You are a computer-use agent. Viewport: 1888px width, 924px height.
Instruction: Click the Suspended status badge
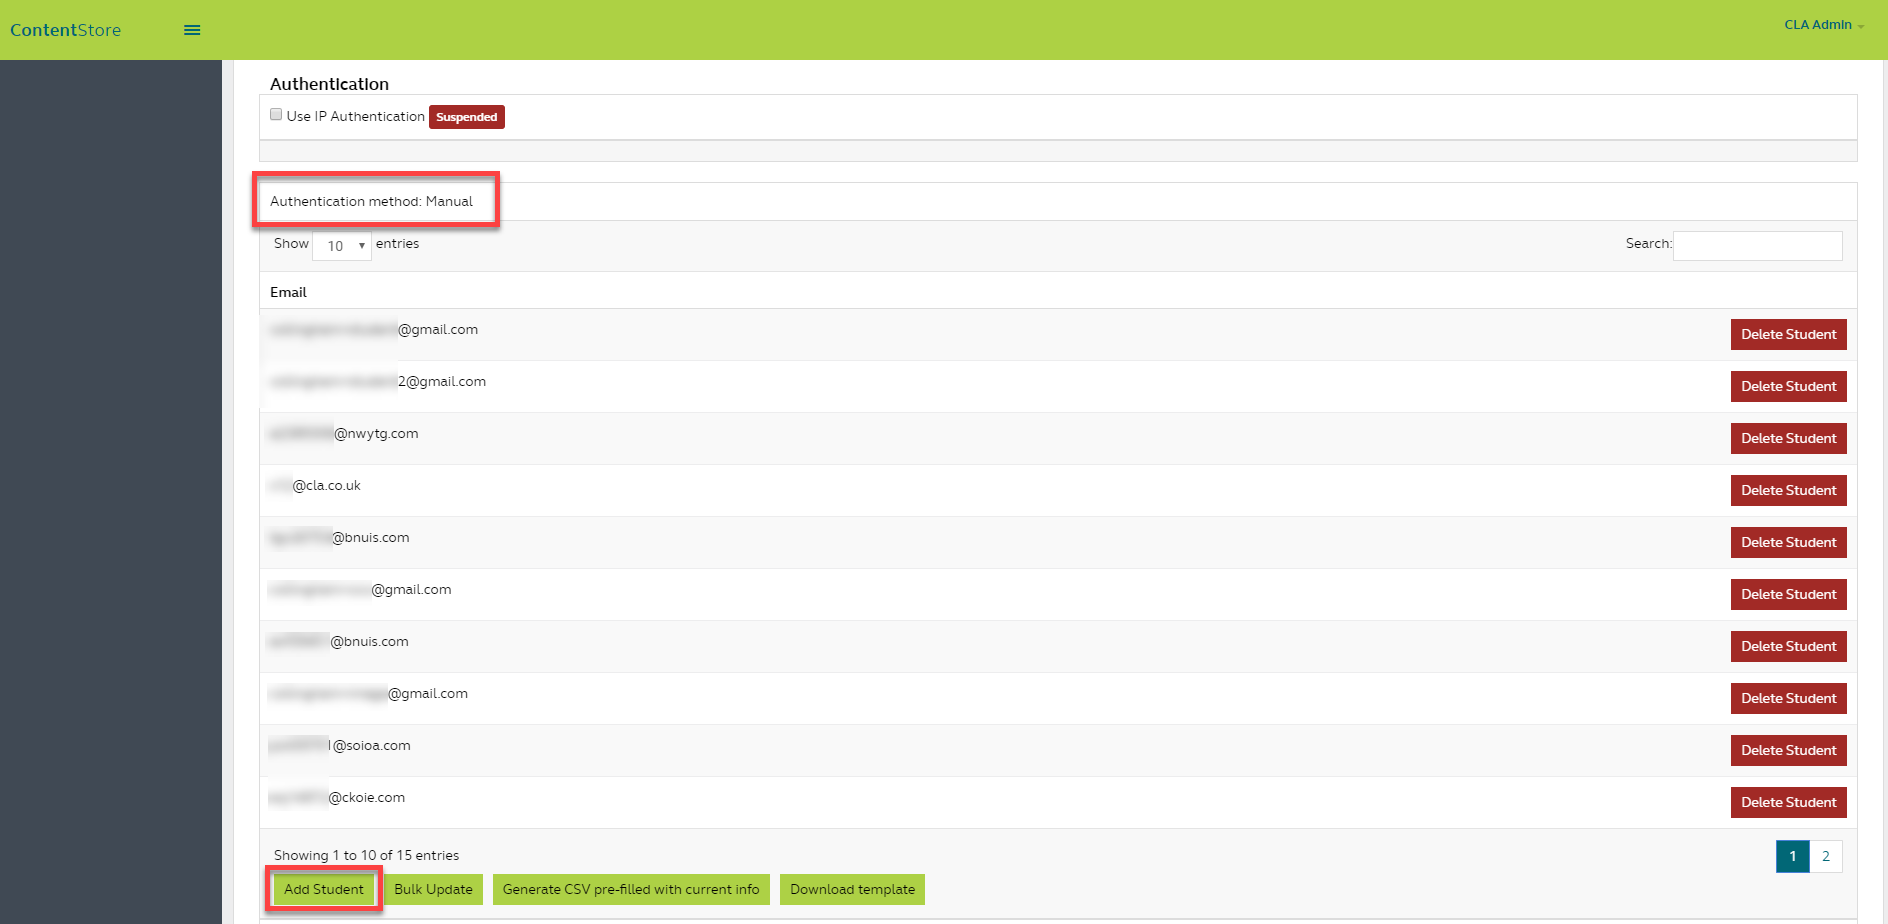pyautogui.click(x=466, y=117)
